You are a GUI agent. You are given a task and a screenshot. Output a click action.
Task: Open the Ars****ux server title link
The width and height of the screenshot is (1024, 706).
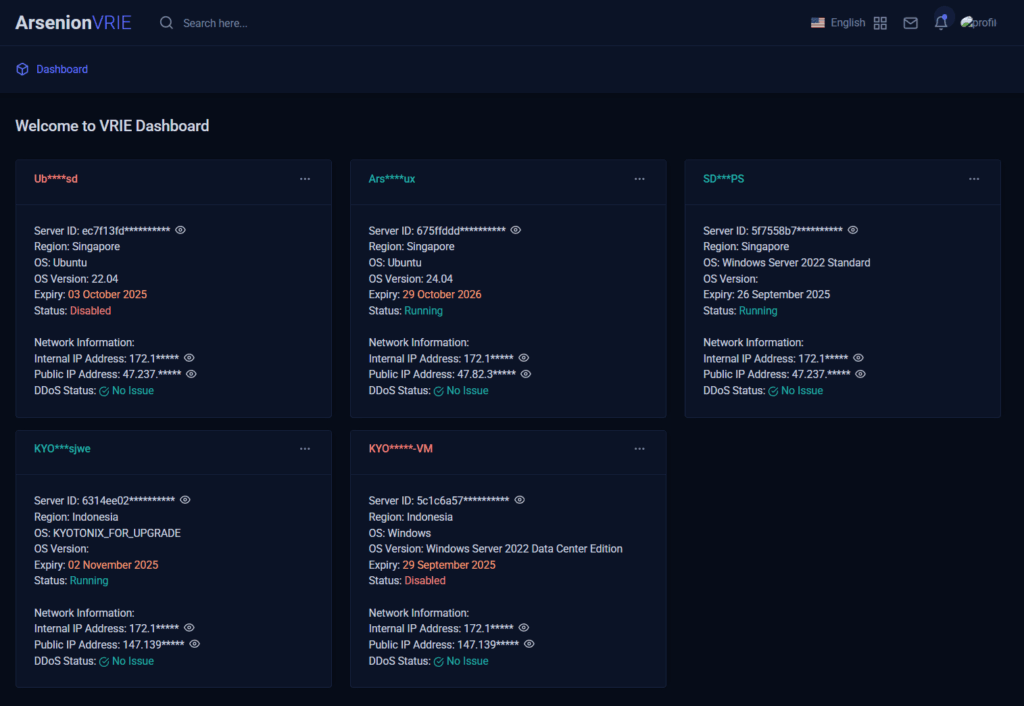coord(392,179)
